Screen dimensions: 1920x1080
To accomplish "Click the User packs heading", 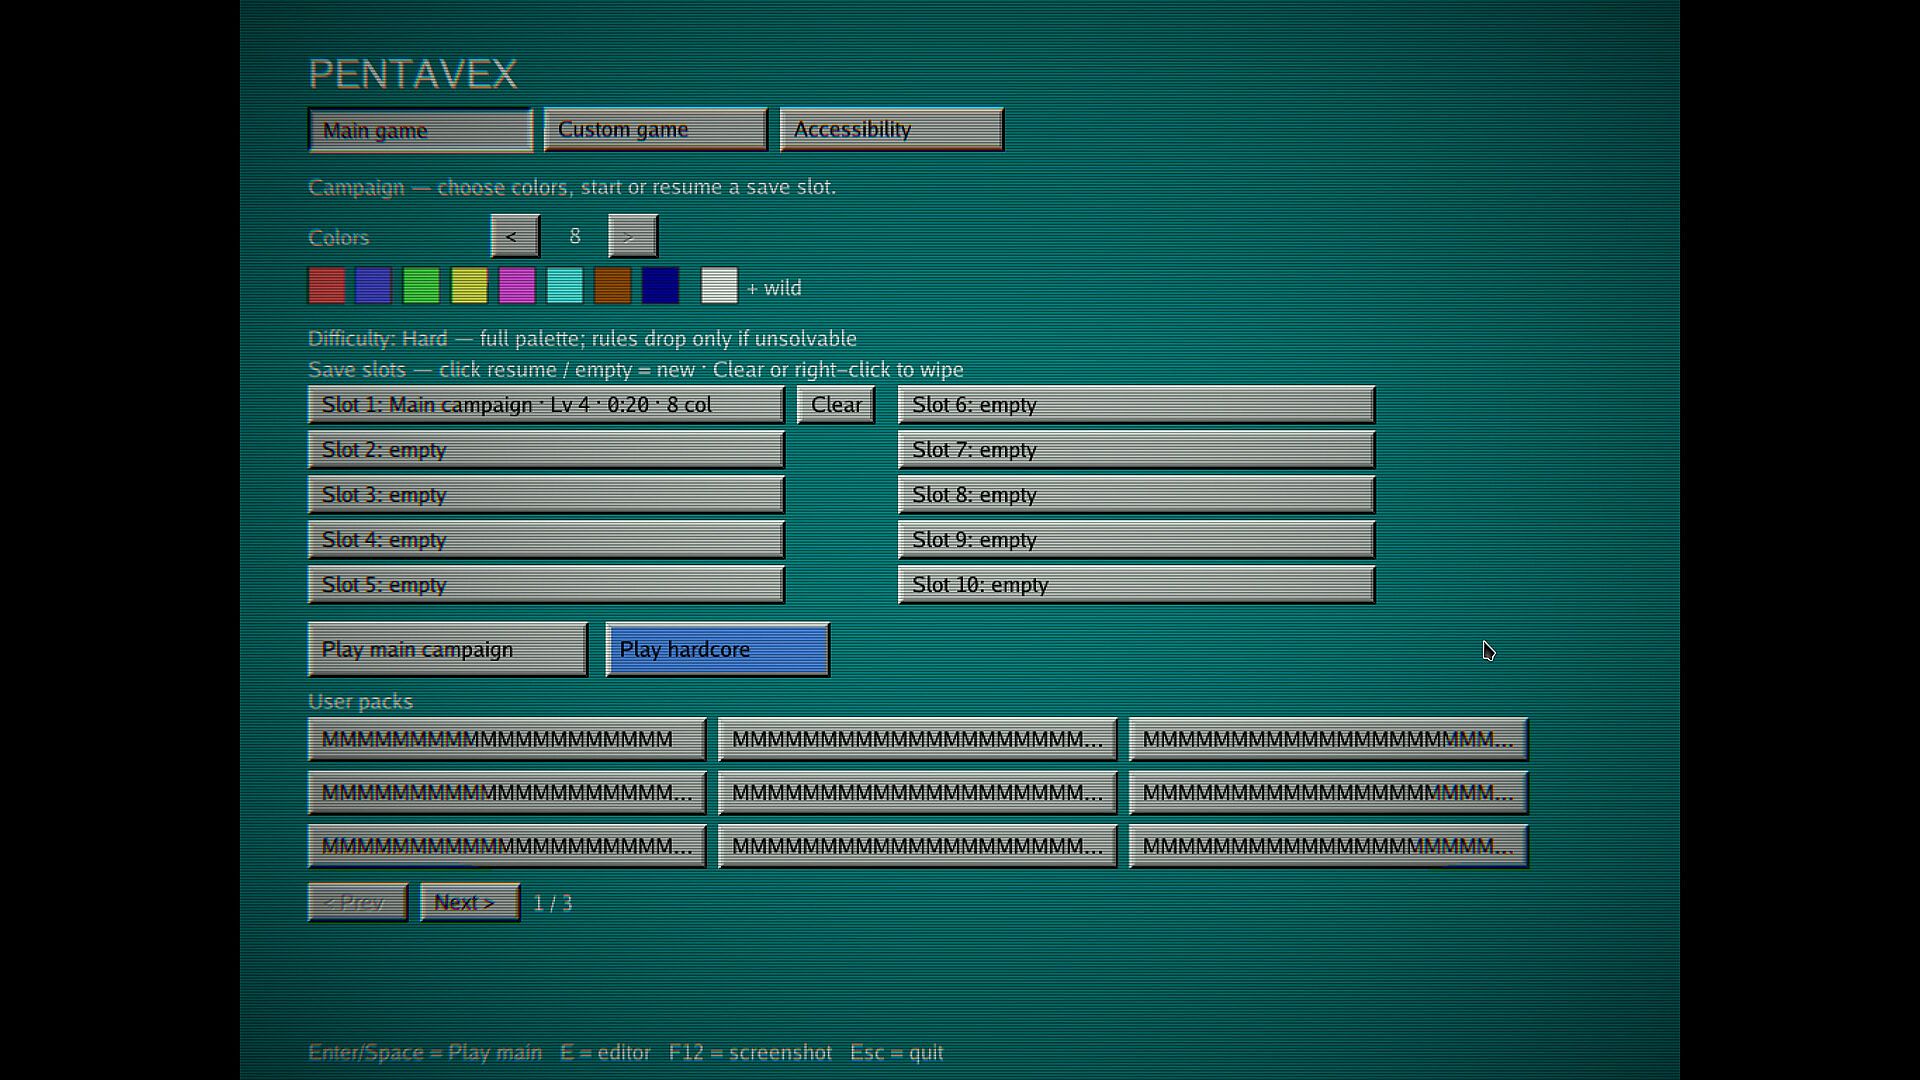I will [x=360, y=702].
